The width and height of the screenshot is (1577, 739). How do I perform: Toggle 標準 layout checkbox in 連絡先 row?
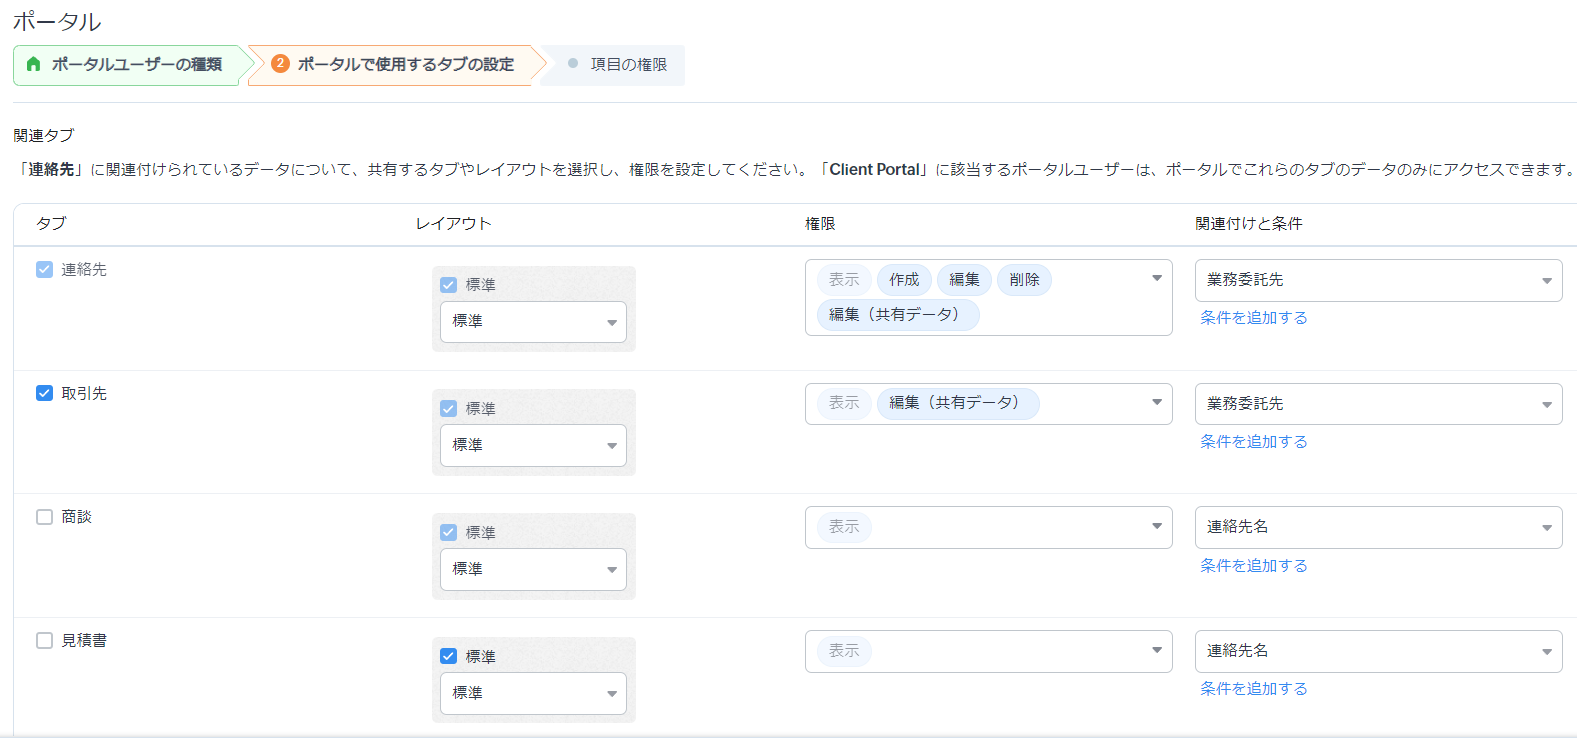coord(448,285)
